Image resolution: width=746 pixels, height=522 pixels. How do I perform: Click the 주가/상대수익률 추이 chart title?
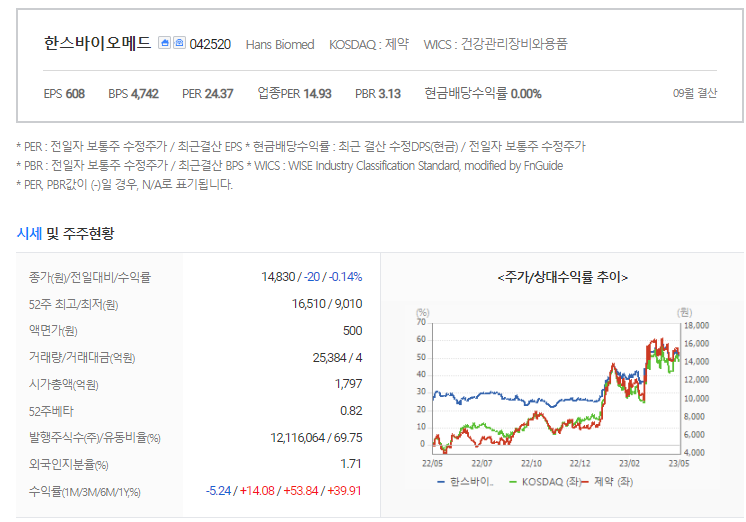pyautogui.click(x=562, y=277)
